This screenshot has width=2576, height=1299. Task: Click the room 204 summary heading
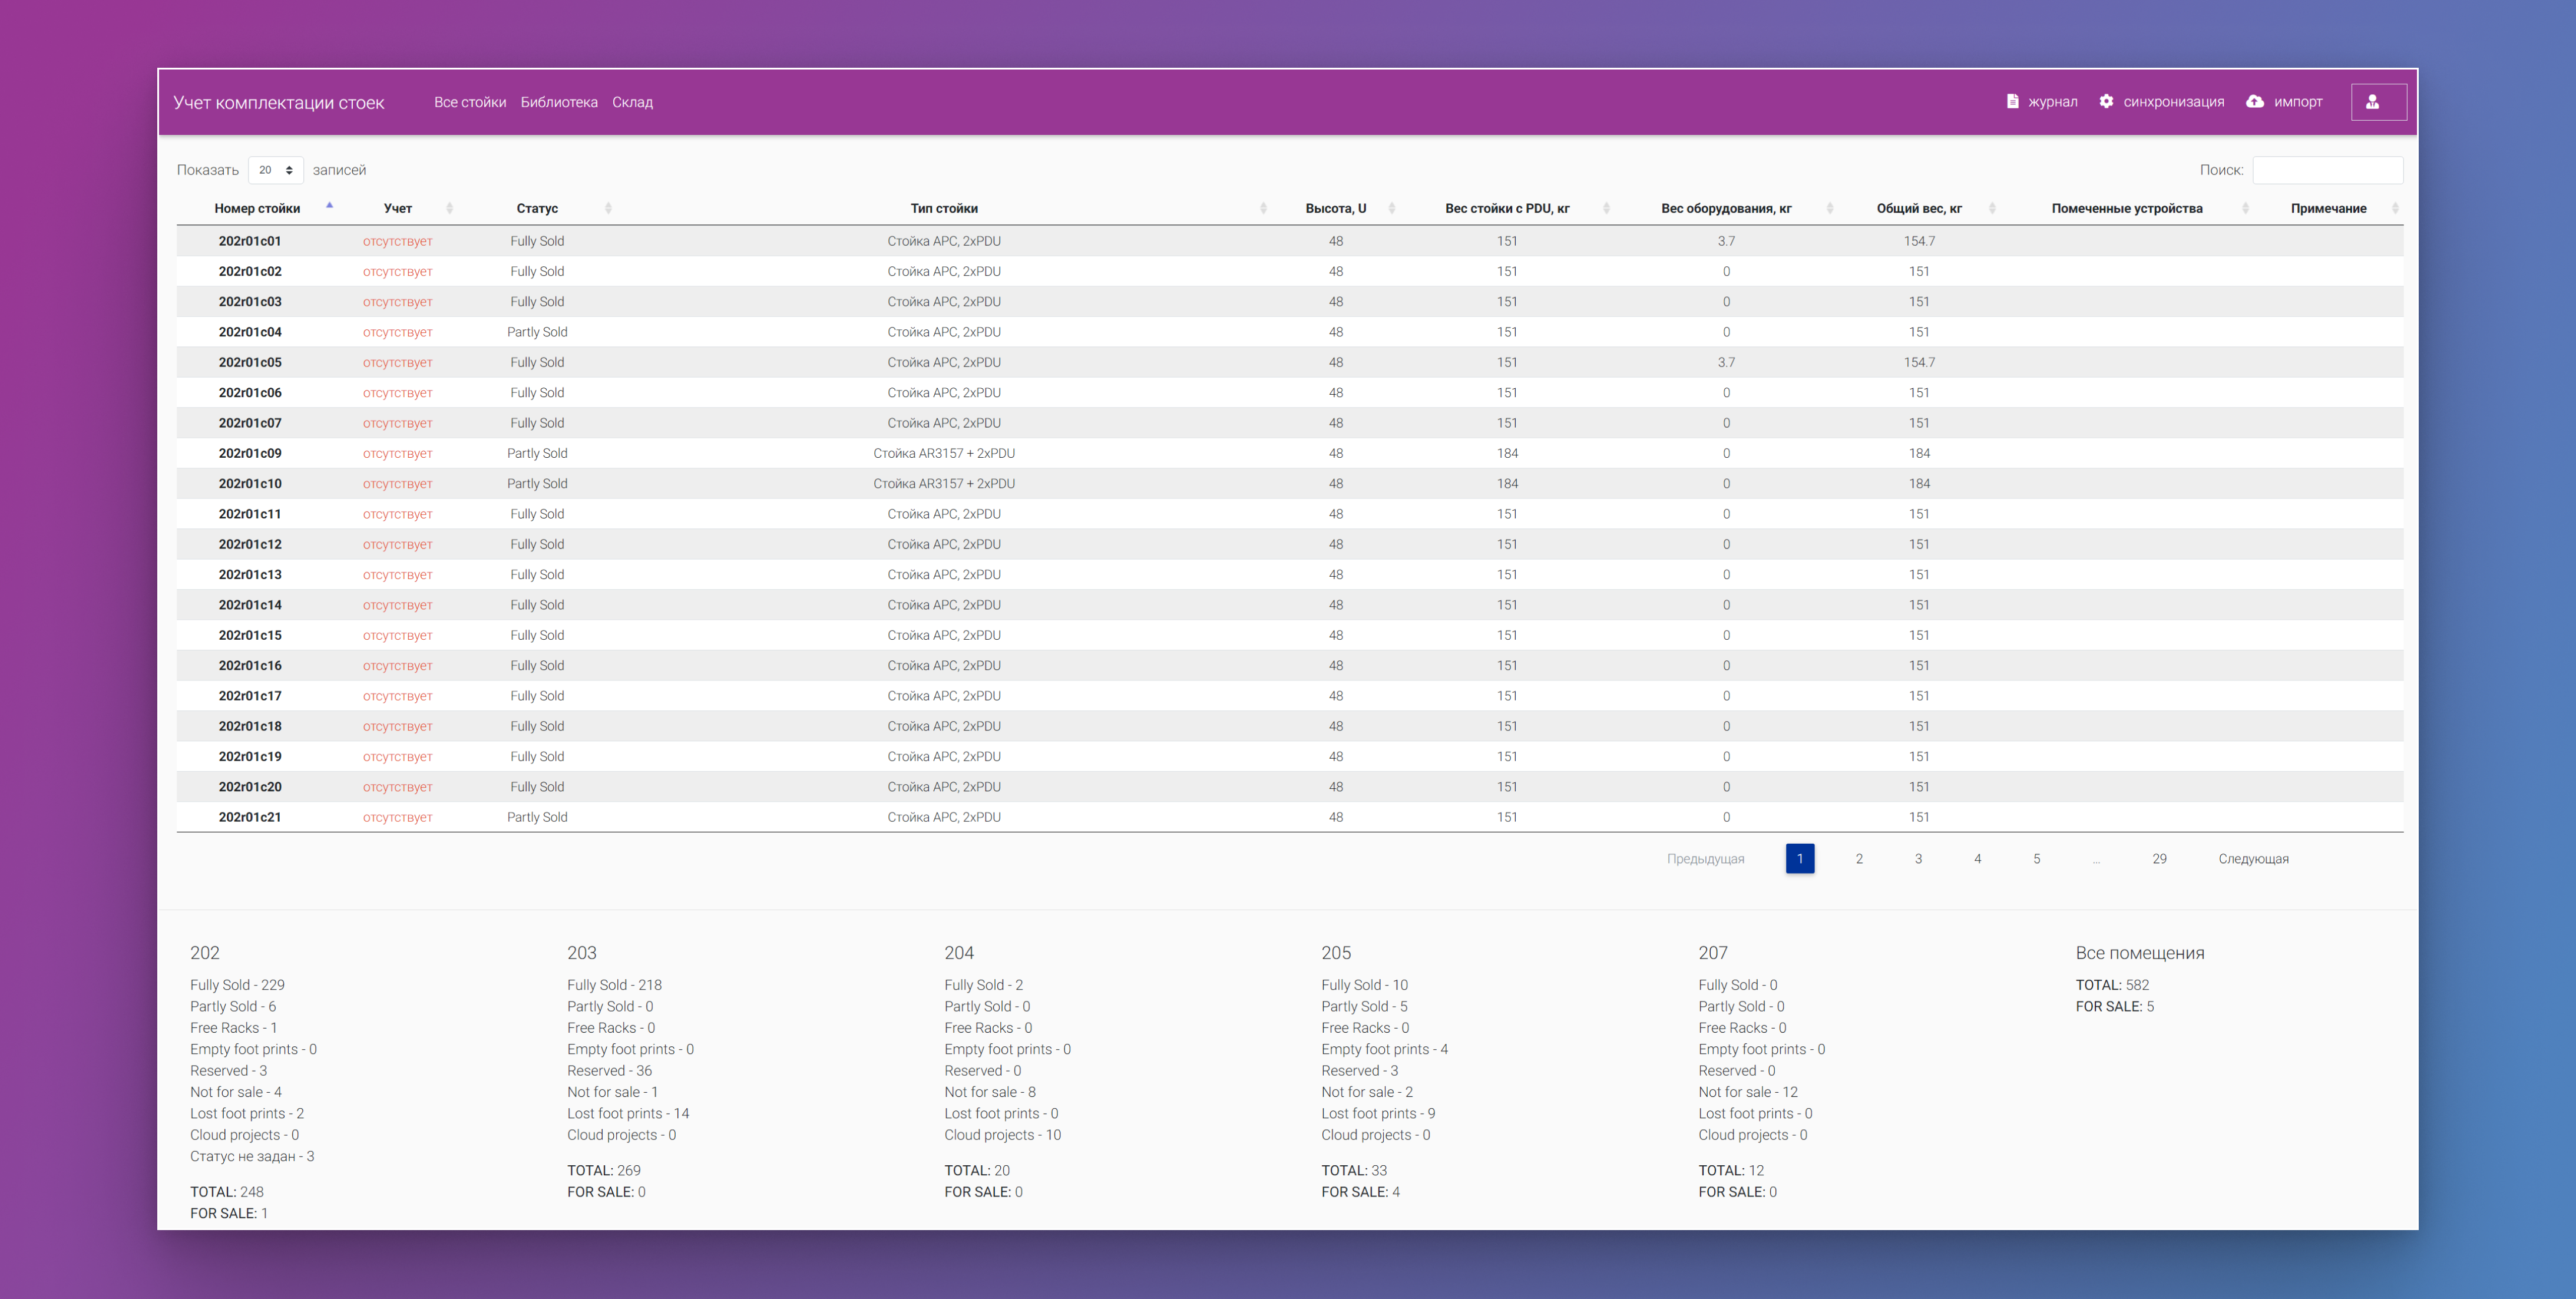pos(959,953)
